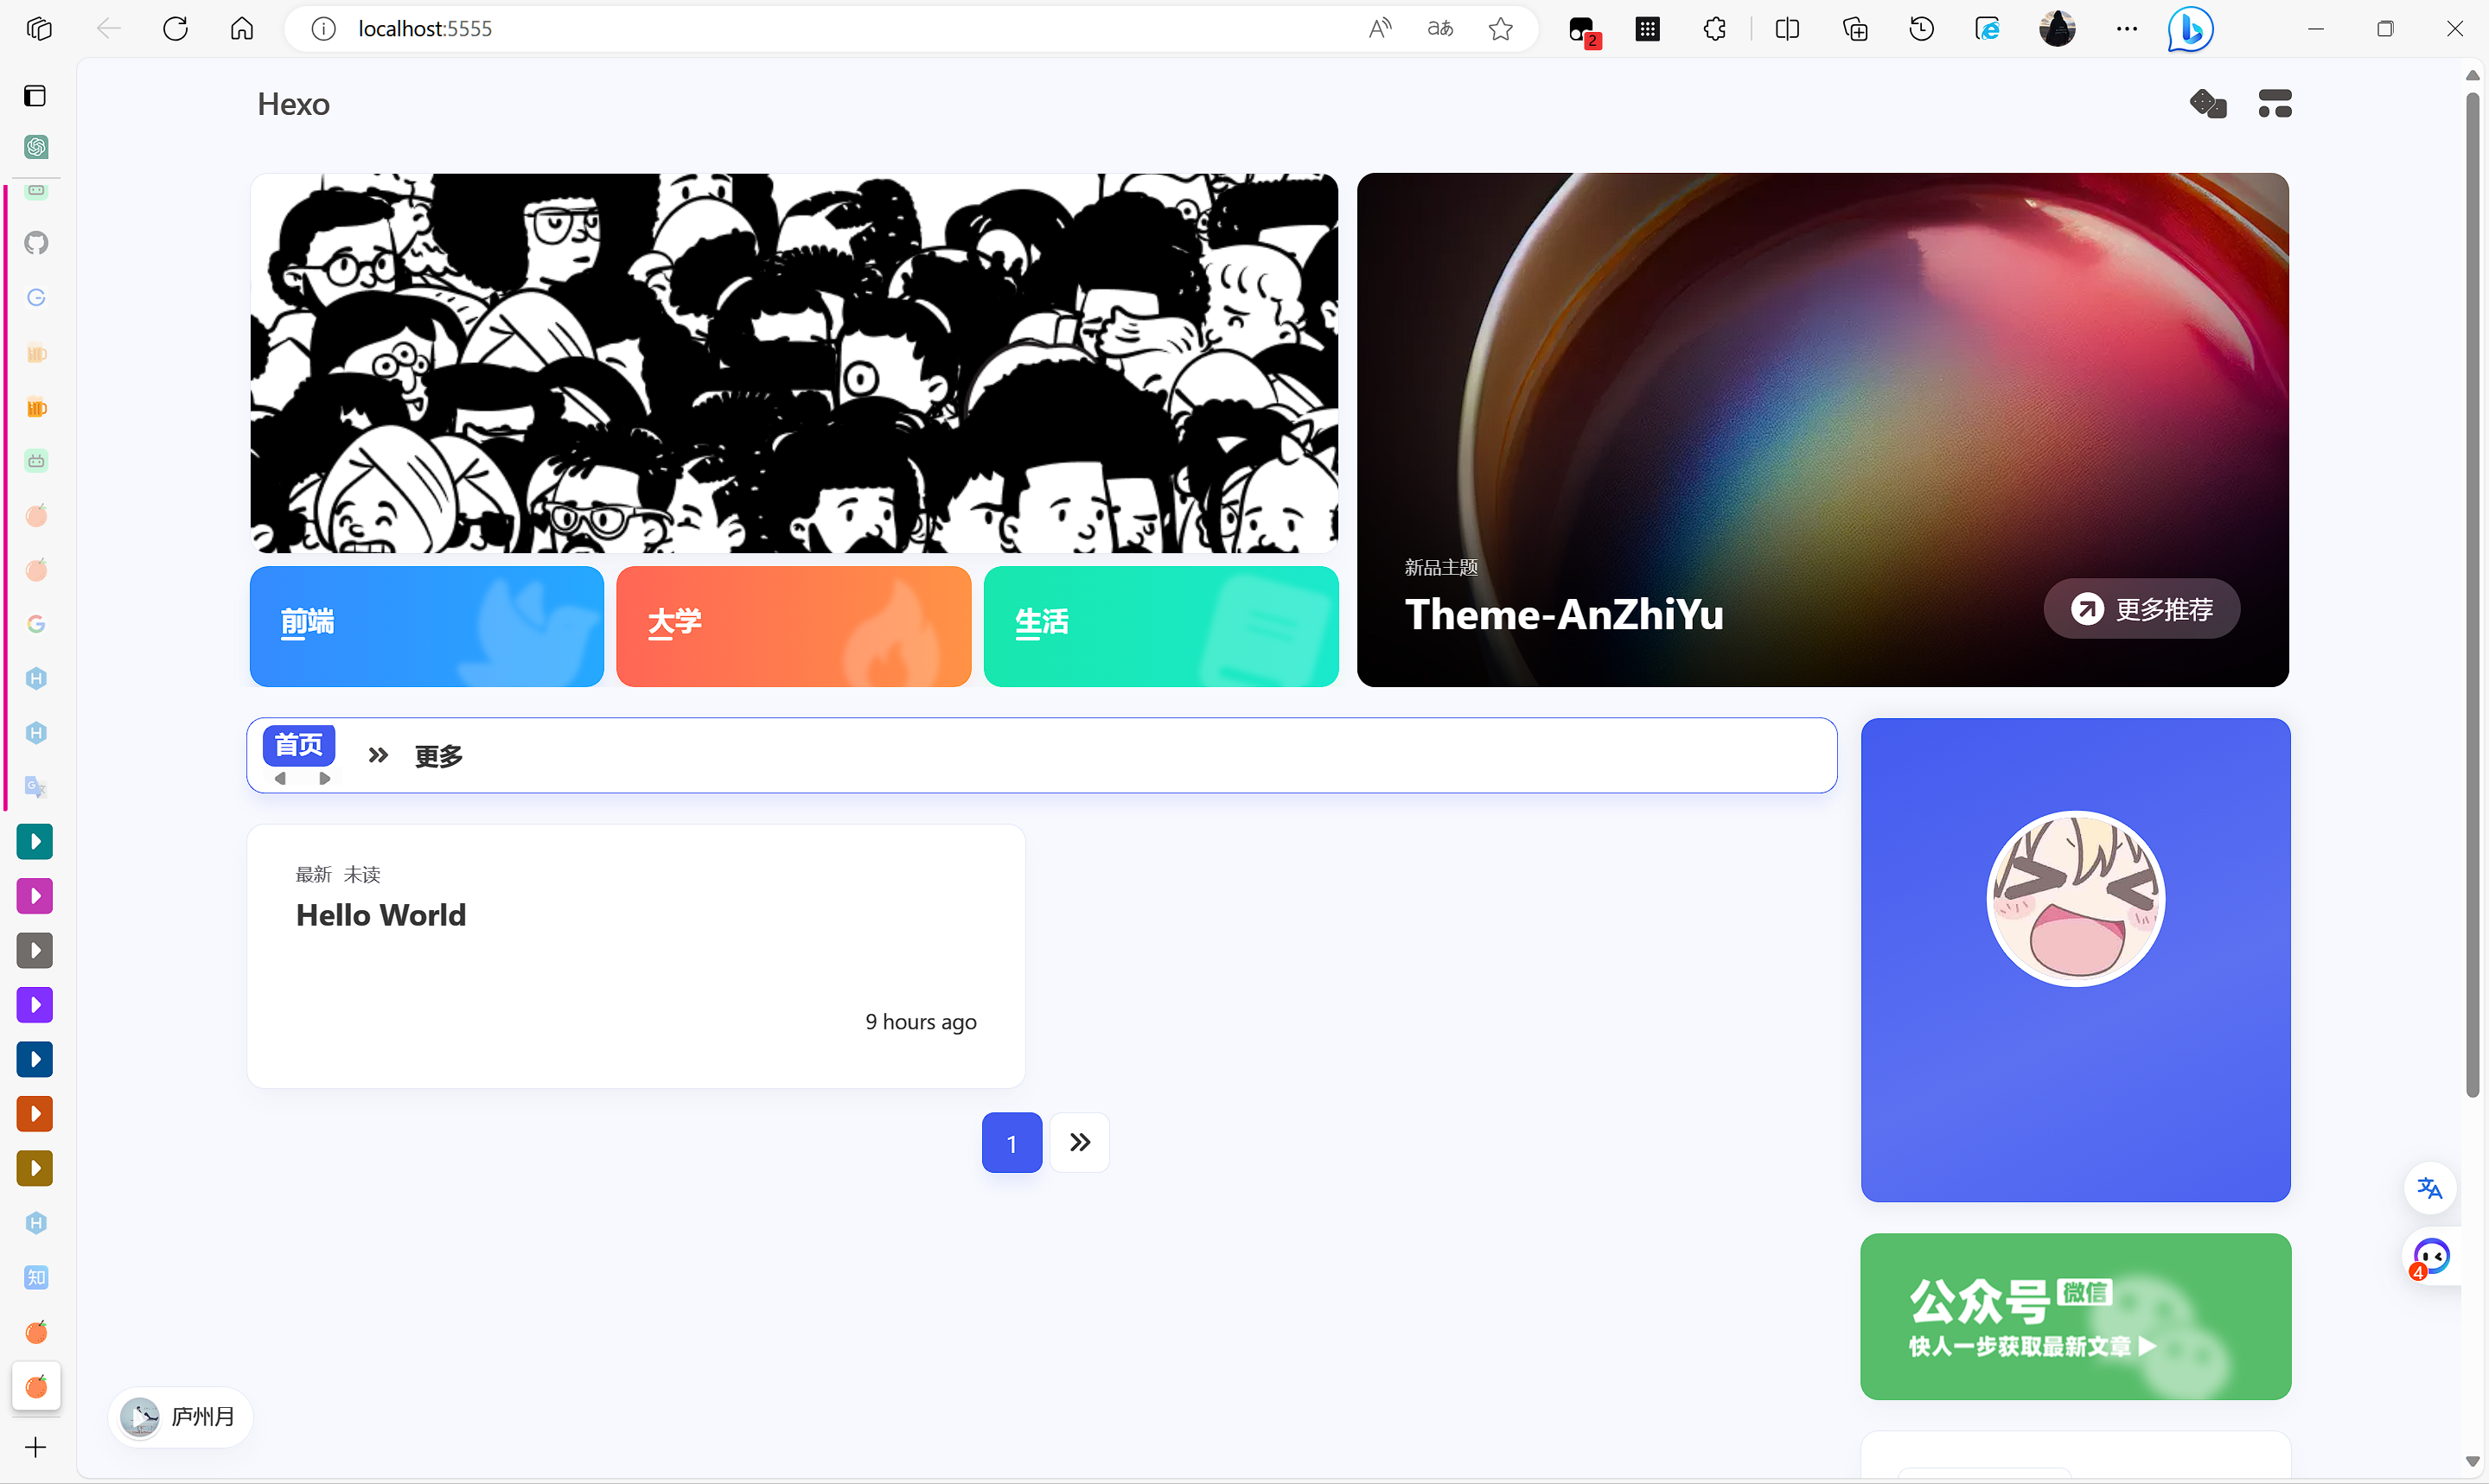This screenshot has height=1484, width=2489.
Task: Open browser extensions puzzle icon
Action: point(1714,29)
